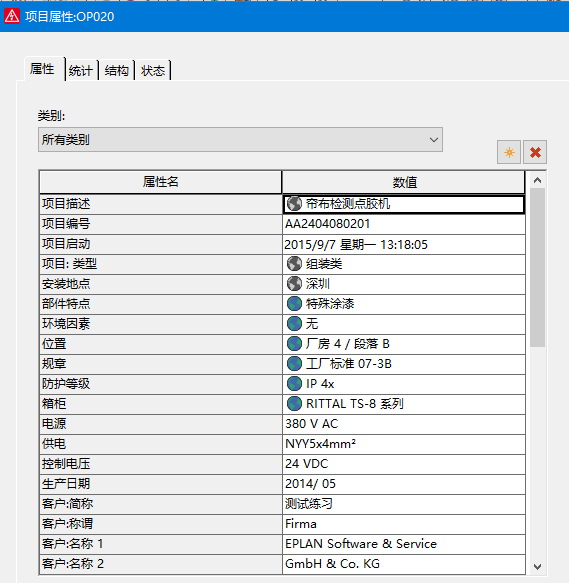569x583 pixels.
Task: Select the 项目编号 value AA2404080201 field
Action: [404, 224]
